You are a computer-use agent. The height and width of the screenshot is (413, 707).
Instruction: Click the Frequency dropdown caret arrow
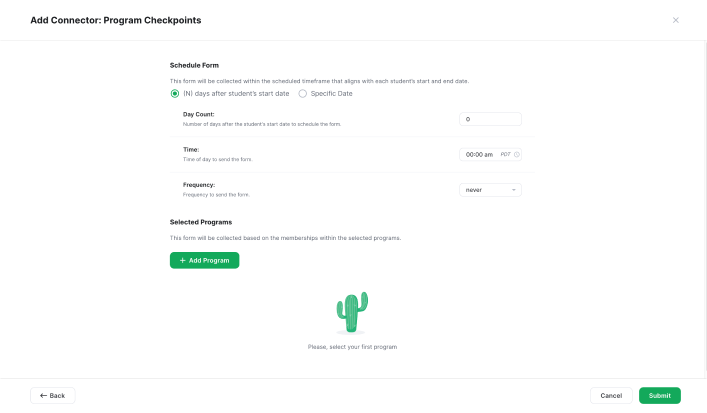(514, 190)
